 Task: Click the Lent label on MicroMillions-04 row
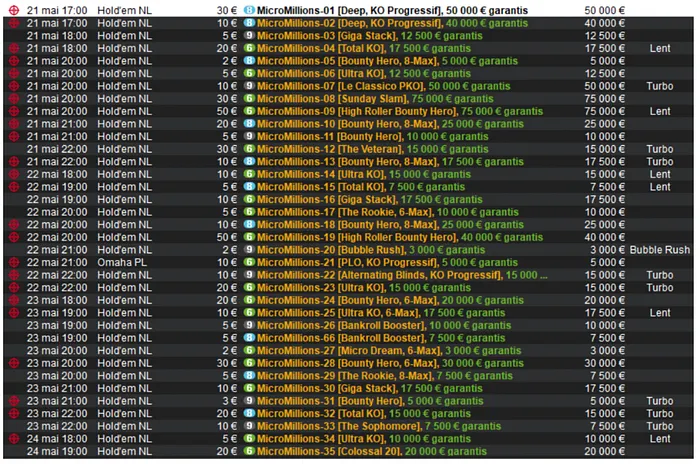point(660,48)
